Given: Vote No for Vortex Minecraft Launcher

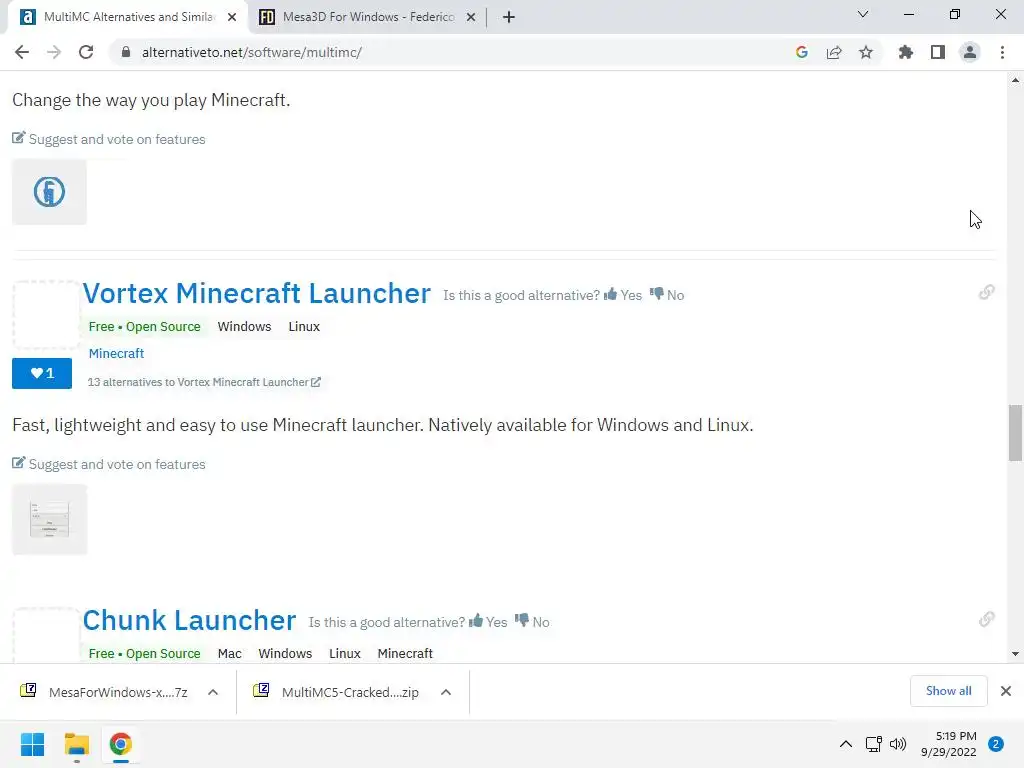Looking at the screenshot, I should point(667,295).
